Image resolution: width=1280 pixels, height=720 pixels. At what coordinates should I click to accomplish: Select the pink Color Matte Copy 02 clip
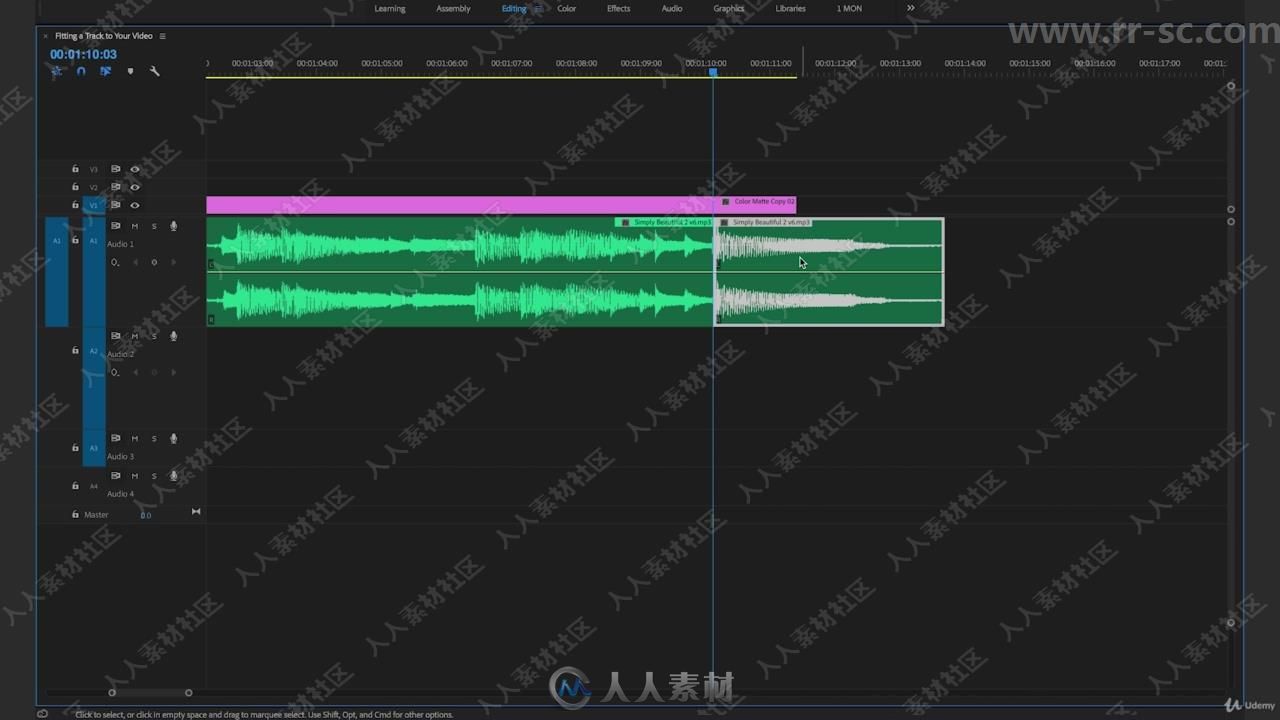tap(501, 205)
